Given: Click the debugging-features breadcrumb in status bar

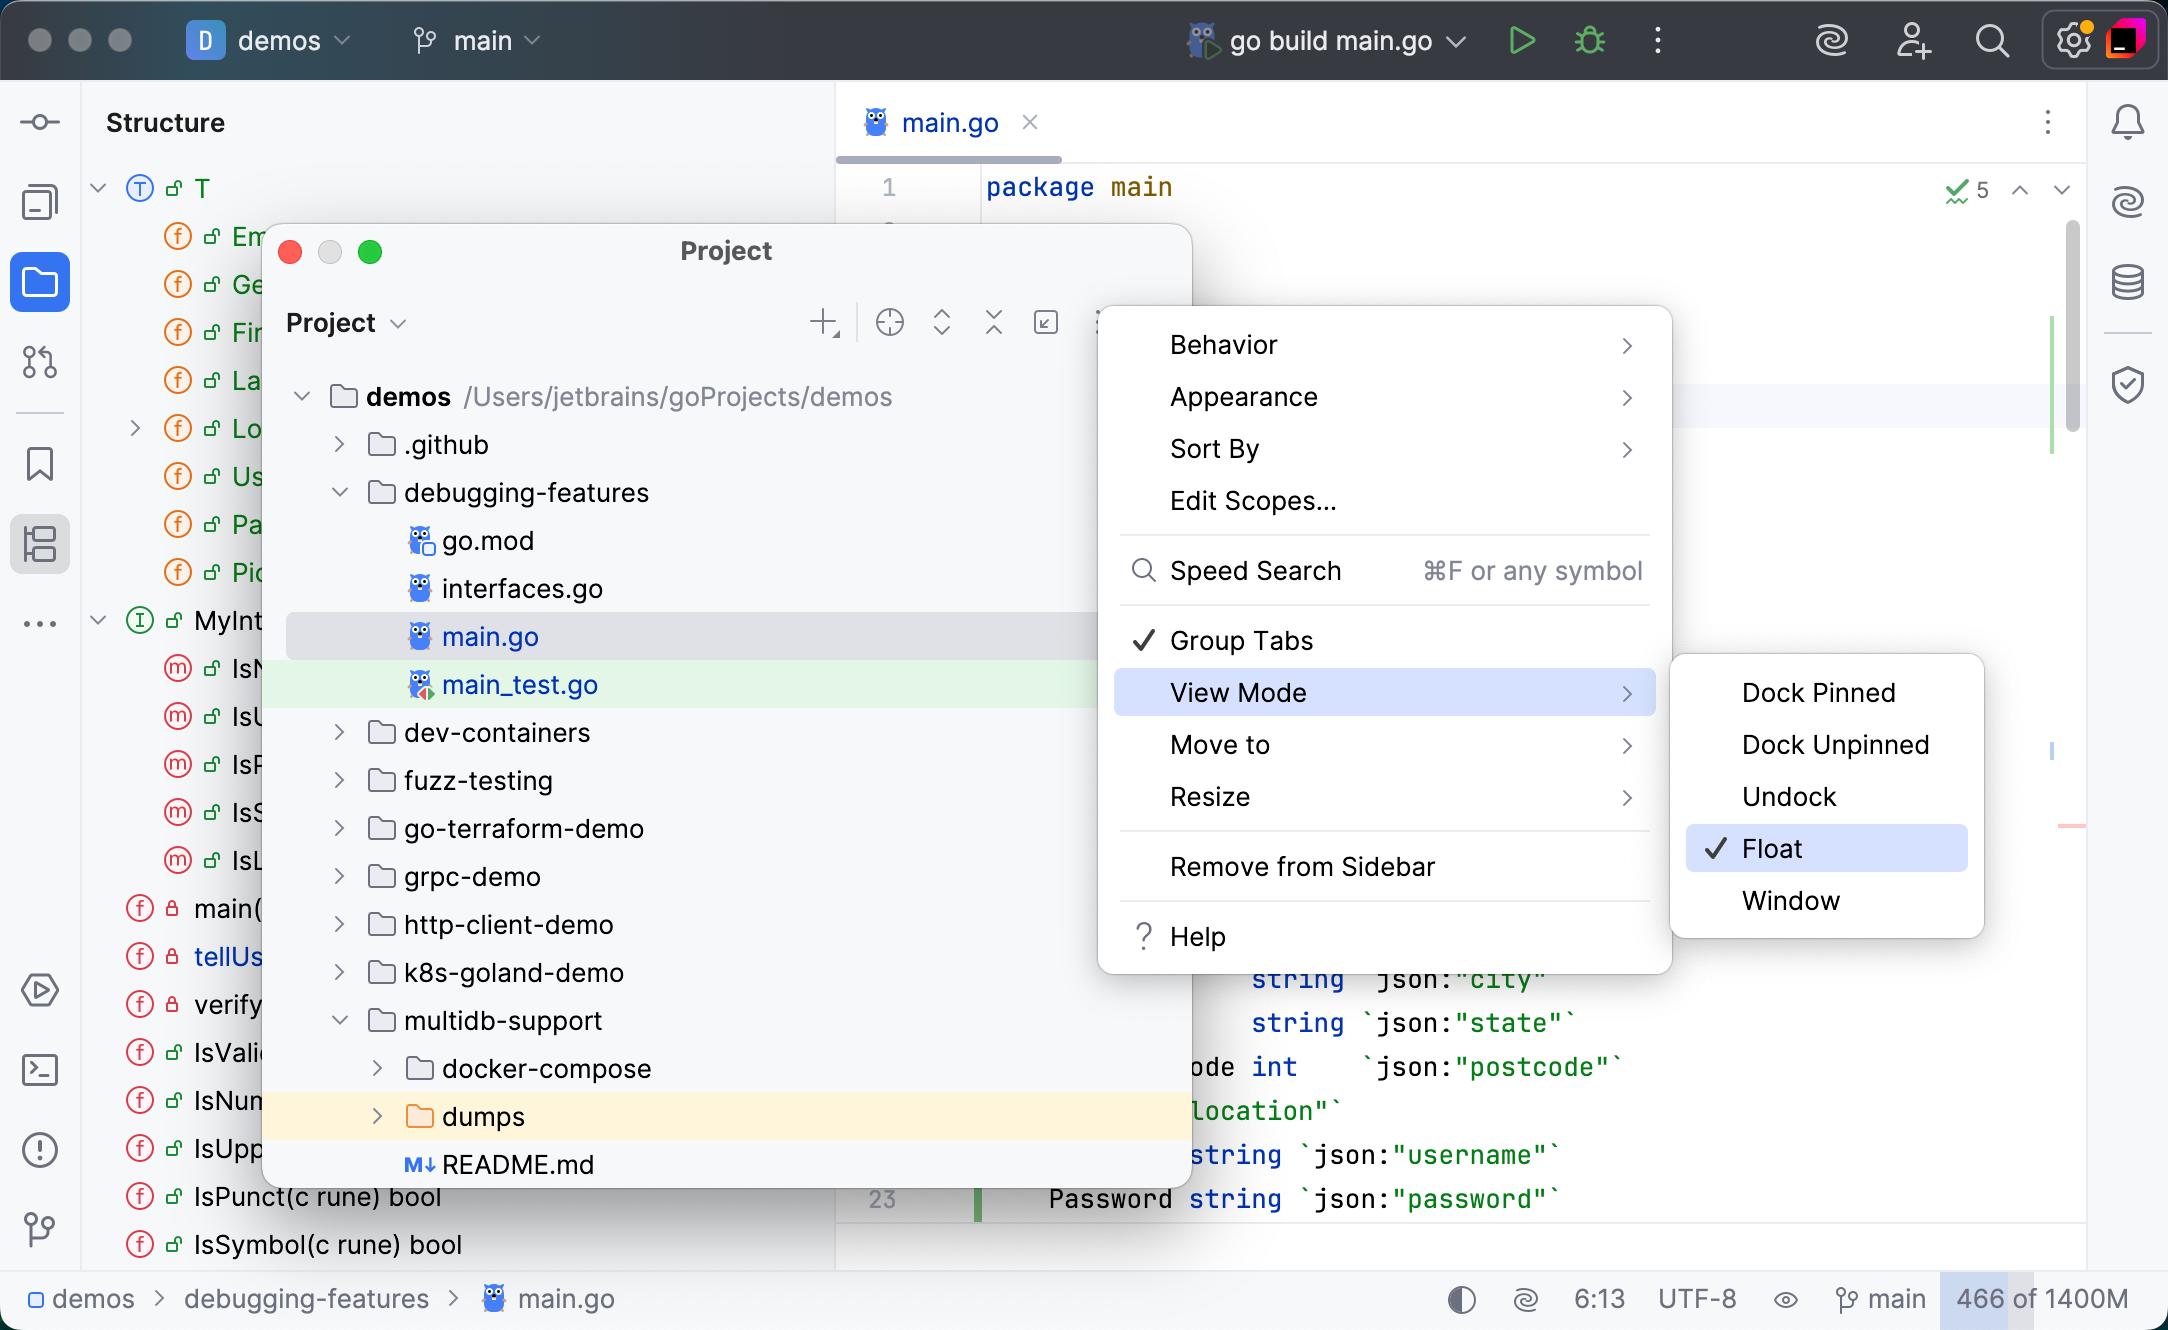Looking at the screenshot, I should (306, 1299).
